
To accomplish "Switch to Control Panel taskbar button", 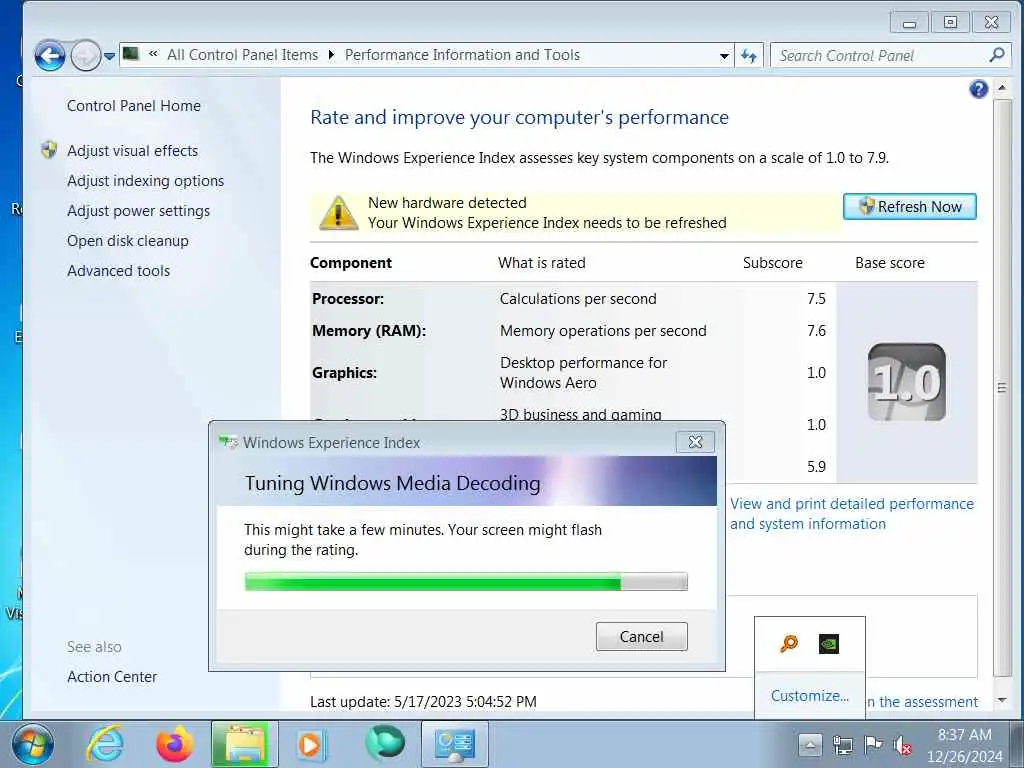I will (x=455, y=744).
